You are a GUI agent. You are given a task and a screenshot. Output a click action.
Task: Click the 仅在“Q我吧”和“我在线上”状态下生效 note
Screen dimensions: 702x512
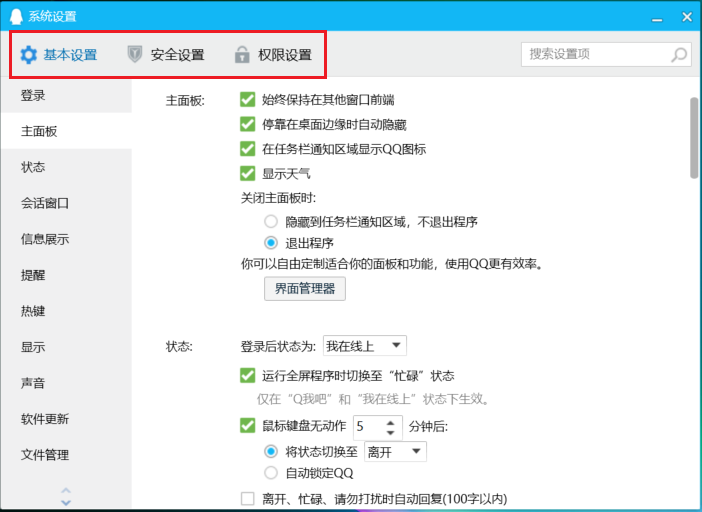[x=373, y=399]
